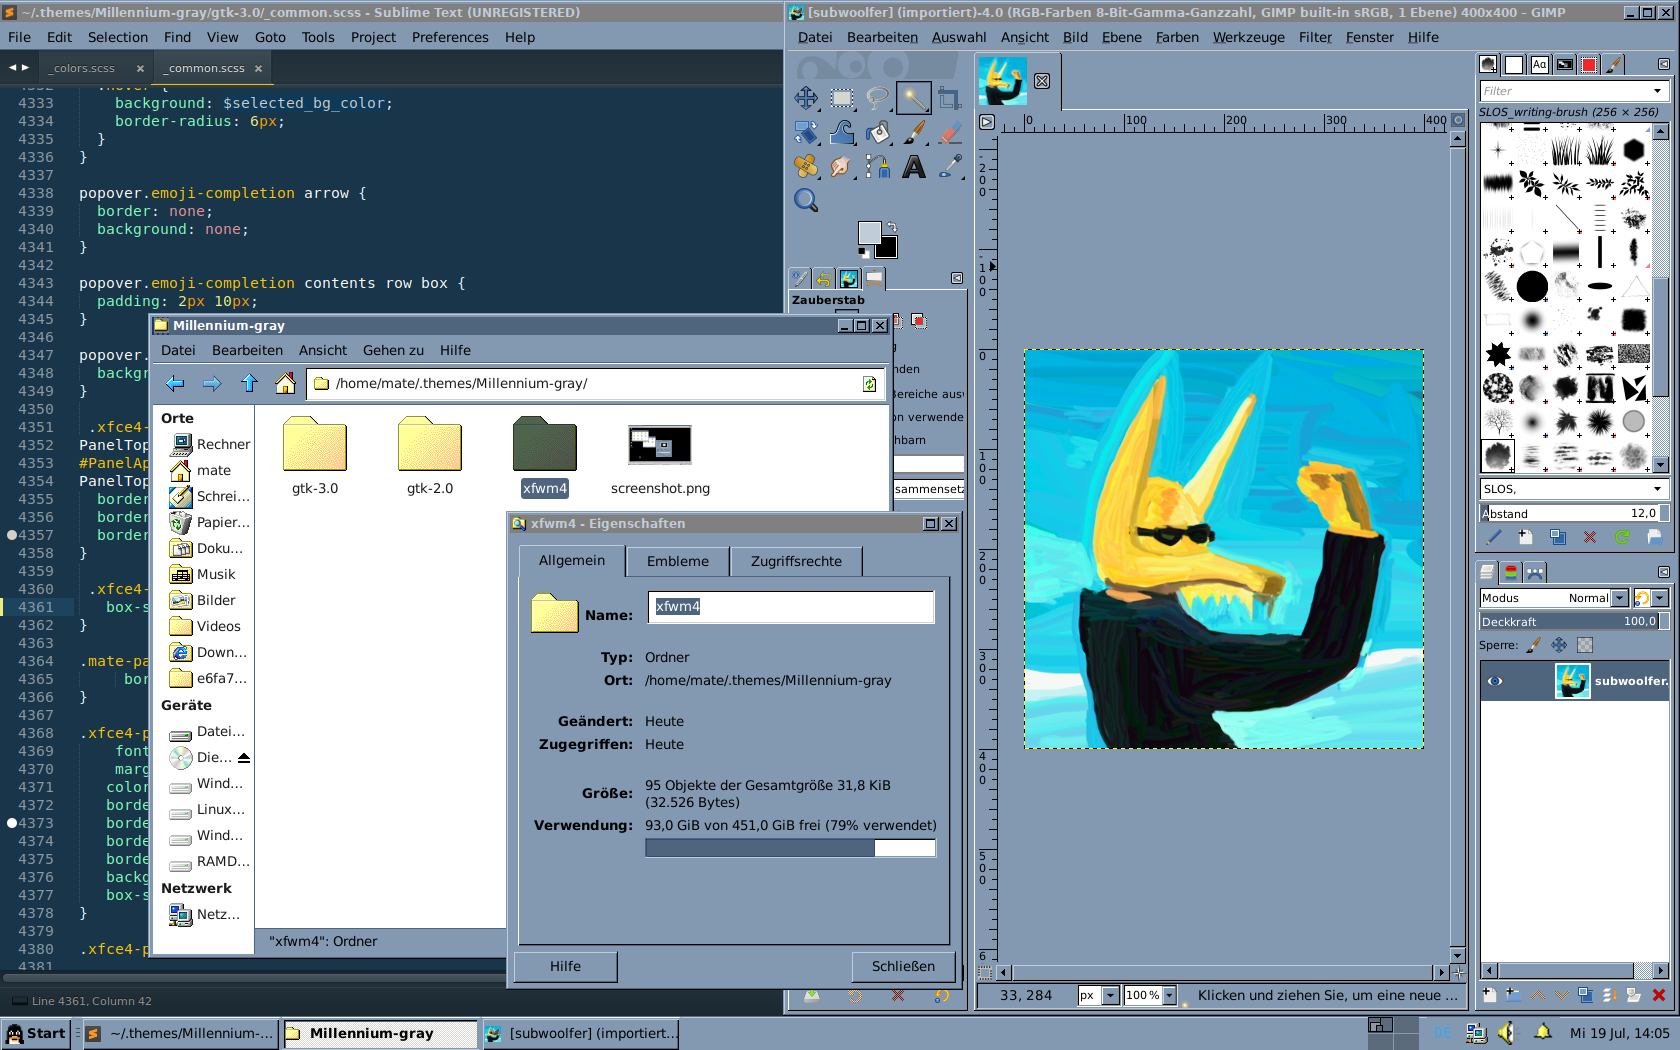Open the brushes panel configuration menu arrow

pyautogui.click(x=1664, y=64)
